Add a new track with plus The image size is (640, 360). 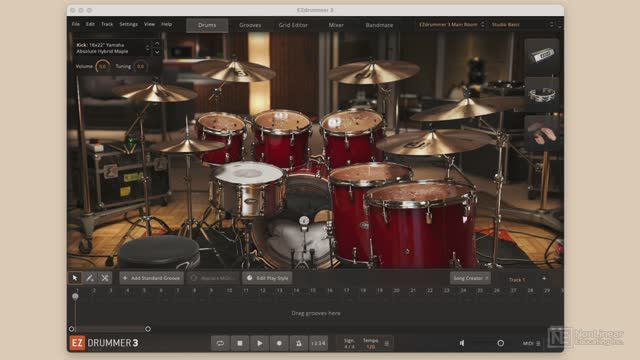[544, 278]
